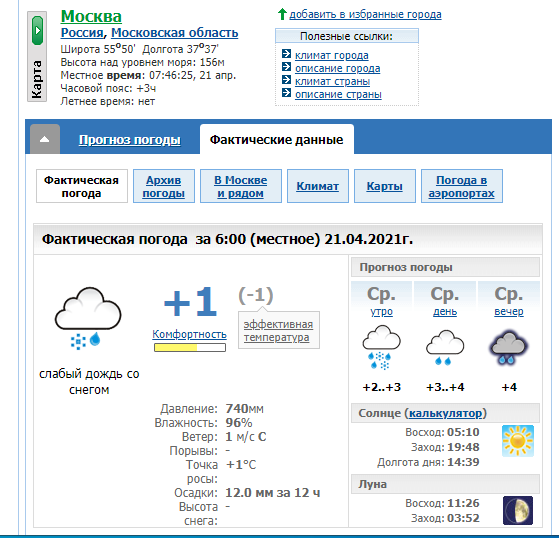Click the pressure value 740мм
The image size is (559, 538).
pos(245,409)
